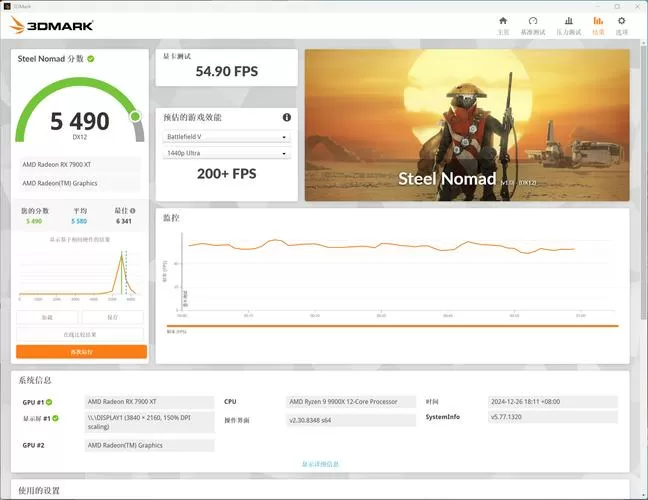Viewport: 648px width, 500px height.
Task: Click the compare result online (在线比较结果) button
Action: click(x=80, y=335)
